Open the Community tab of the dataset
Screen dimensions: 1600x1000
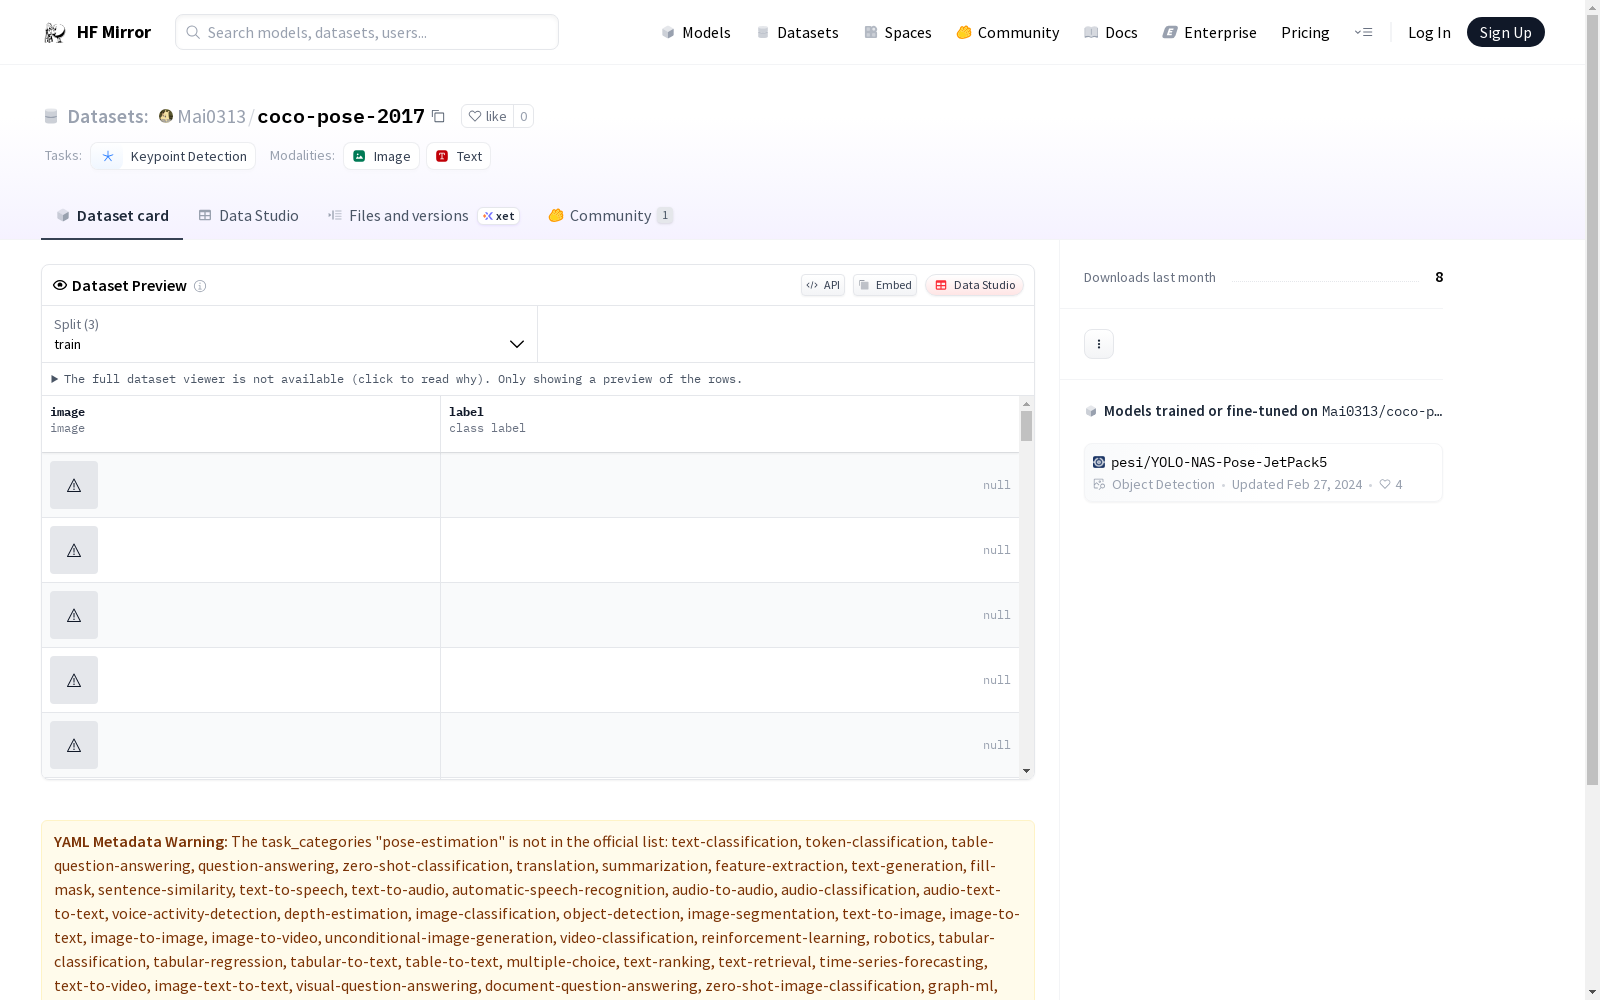click(x=610, y=216)
